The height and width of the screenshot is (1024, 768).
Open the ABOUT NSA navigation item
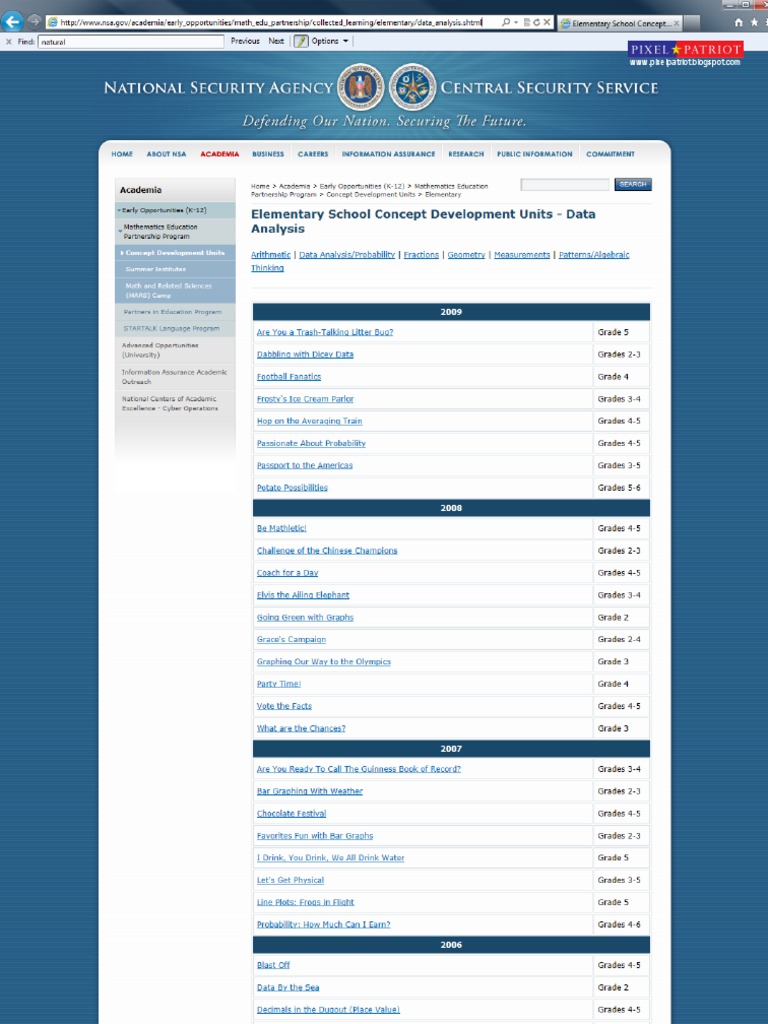(x=167, y=154)
